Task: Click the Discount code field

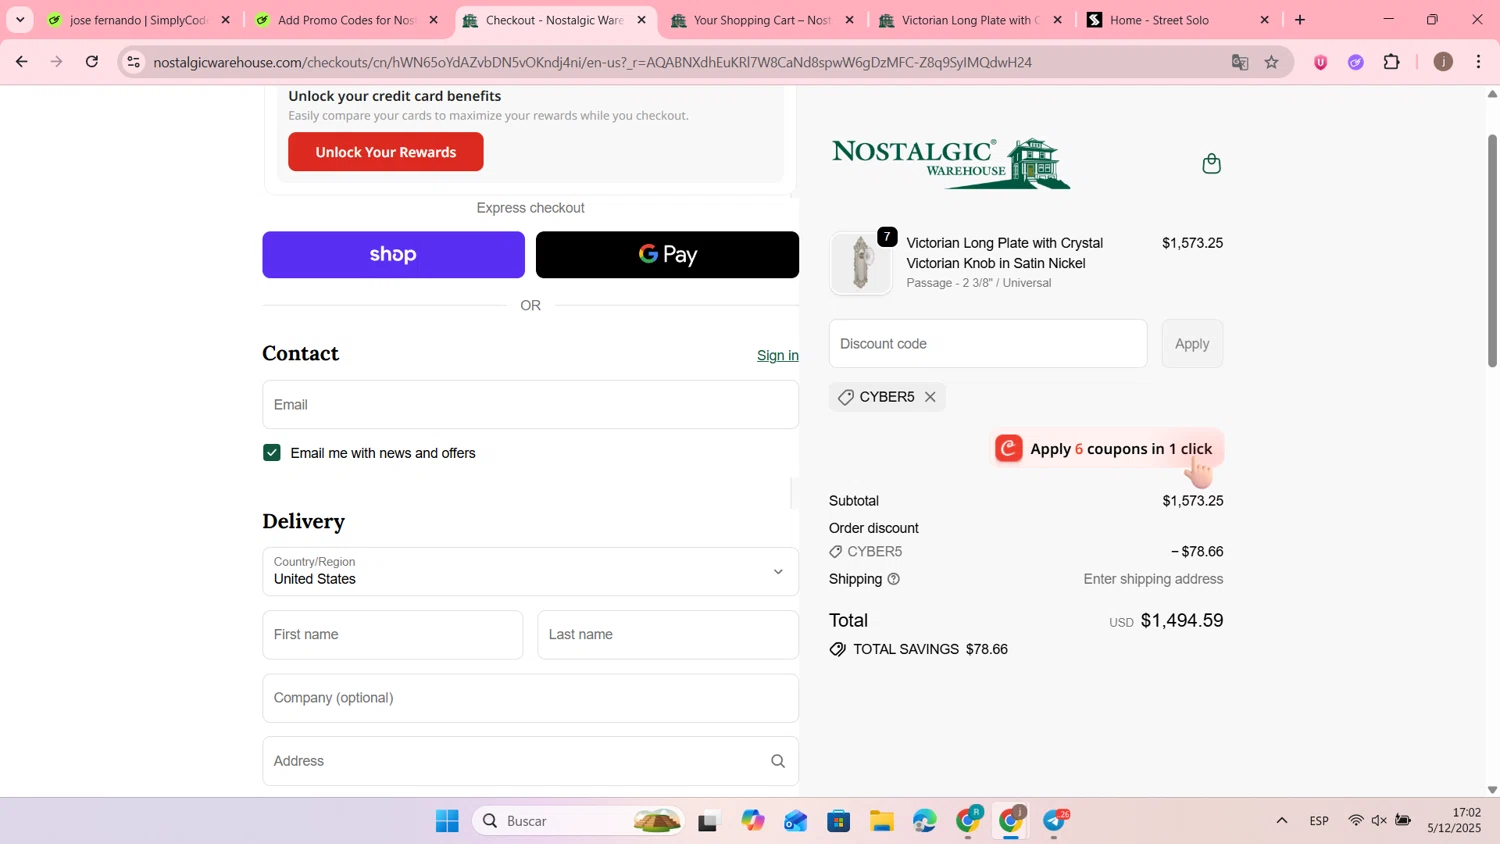Action: 988,344
